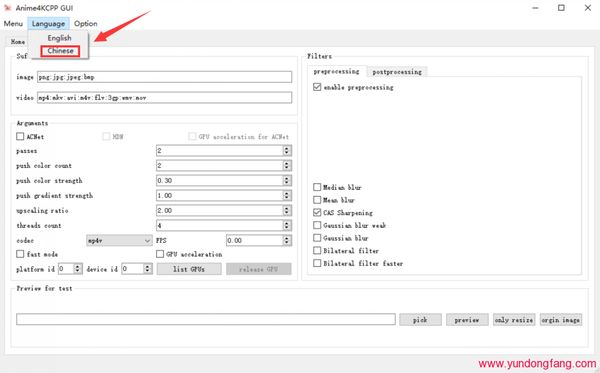Close the Anime4KCPP GUI window
The width and height of the screenshot is (600, 373).
pyautogui.click(x=588, y=8)
